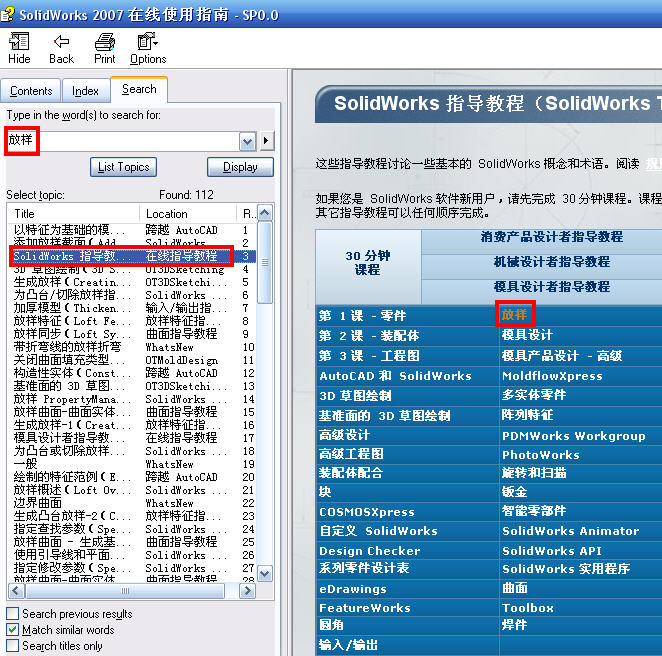Open the 多实体零件 tutorial link
662x656 pixels.
click(534, 395)
